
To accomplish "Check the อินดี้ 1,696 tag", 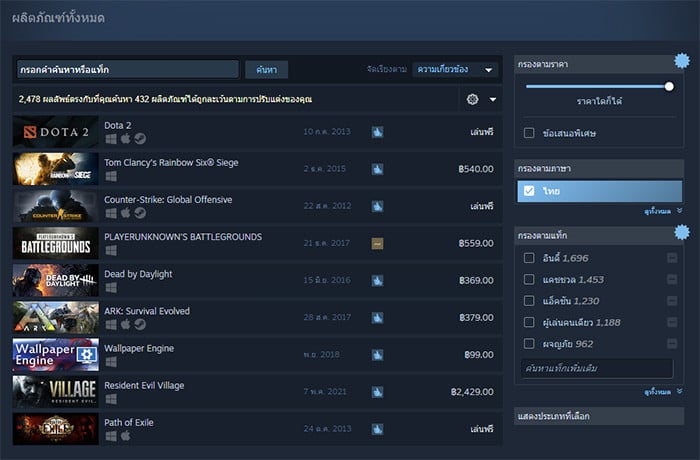I will tap(529, 258).
